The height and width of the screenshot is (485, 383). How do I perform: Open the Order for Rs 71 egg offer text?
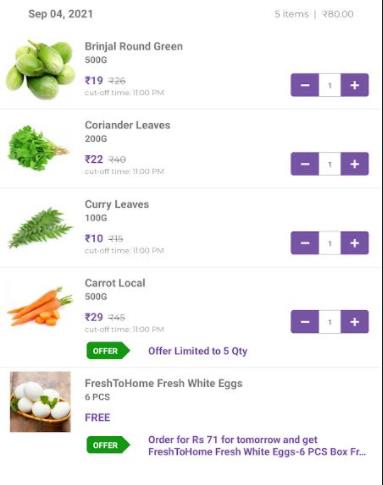click(257, 446)
